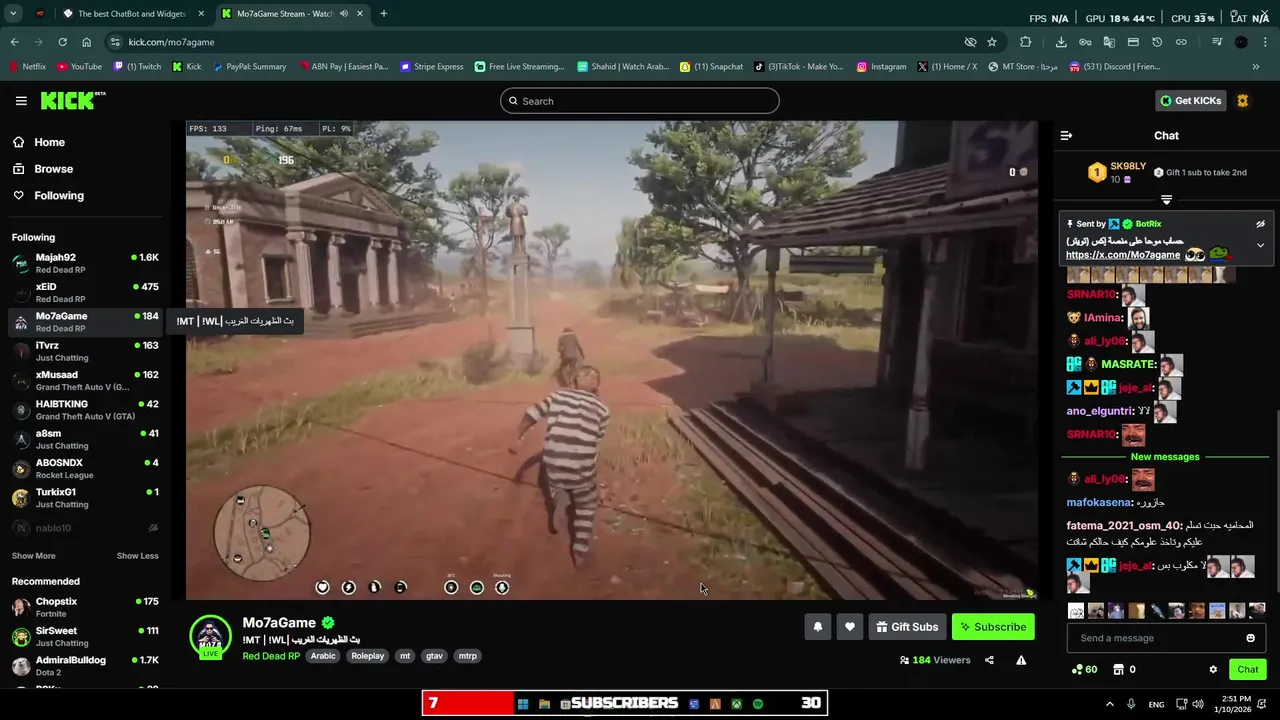The image size is (1280, 720).
Task: Share the stream via share icon
Action: pos(989,660)
